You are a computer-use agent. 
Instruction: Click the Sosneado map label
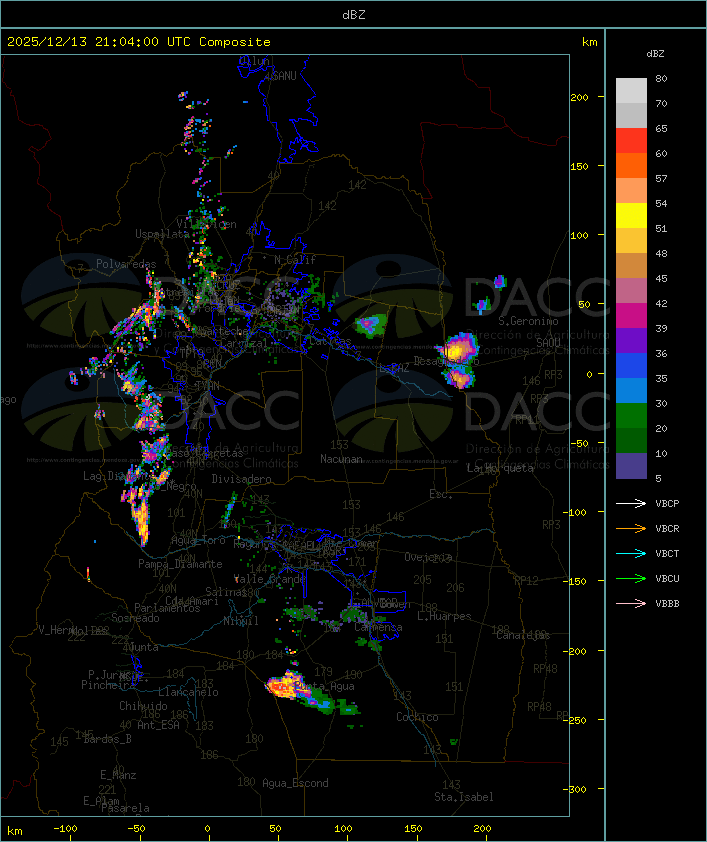[135, 618]
